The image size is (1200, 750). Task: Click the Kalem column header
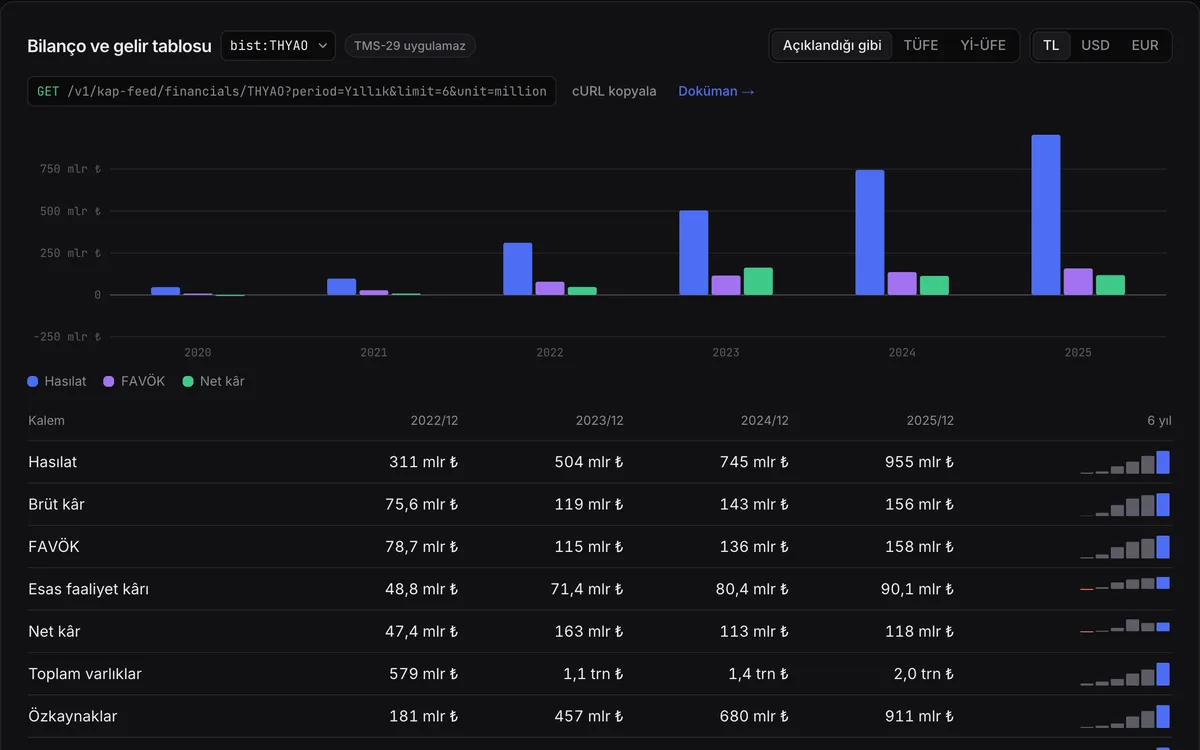click(x=46, y=420)
